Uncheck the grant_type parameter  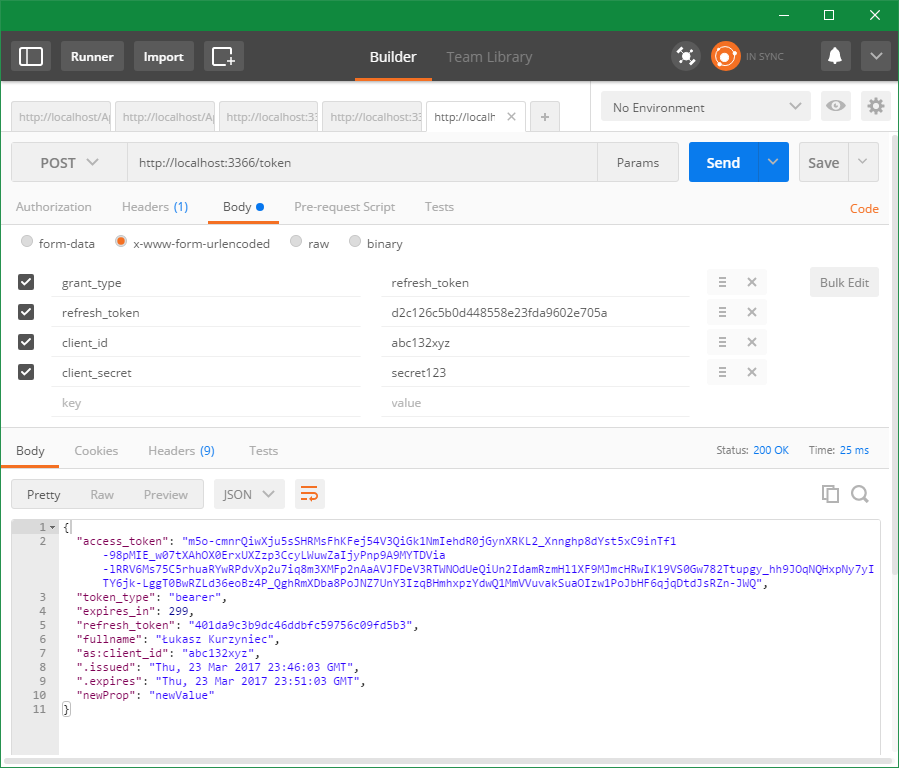pos(26,282)
